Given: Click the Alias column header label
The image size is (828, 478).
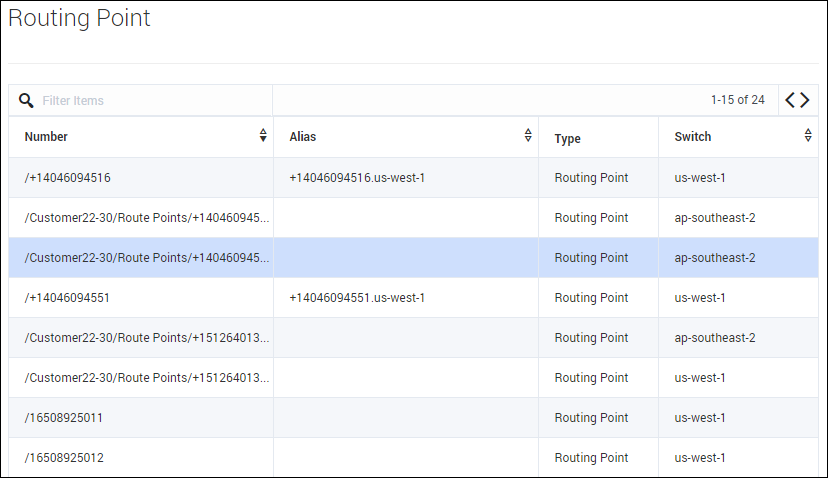Looking at the screenshot, I should click(x=302, y=137).
